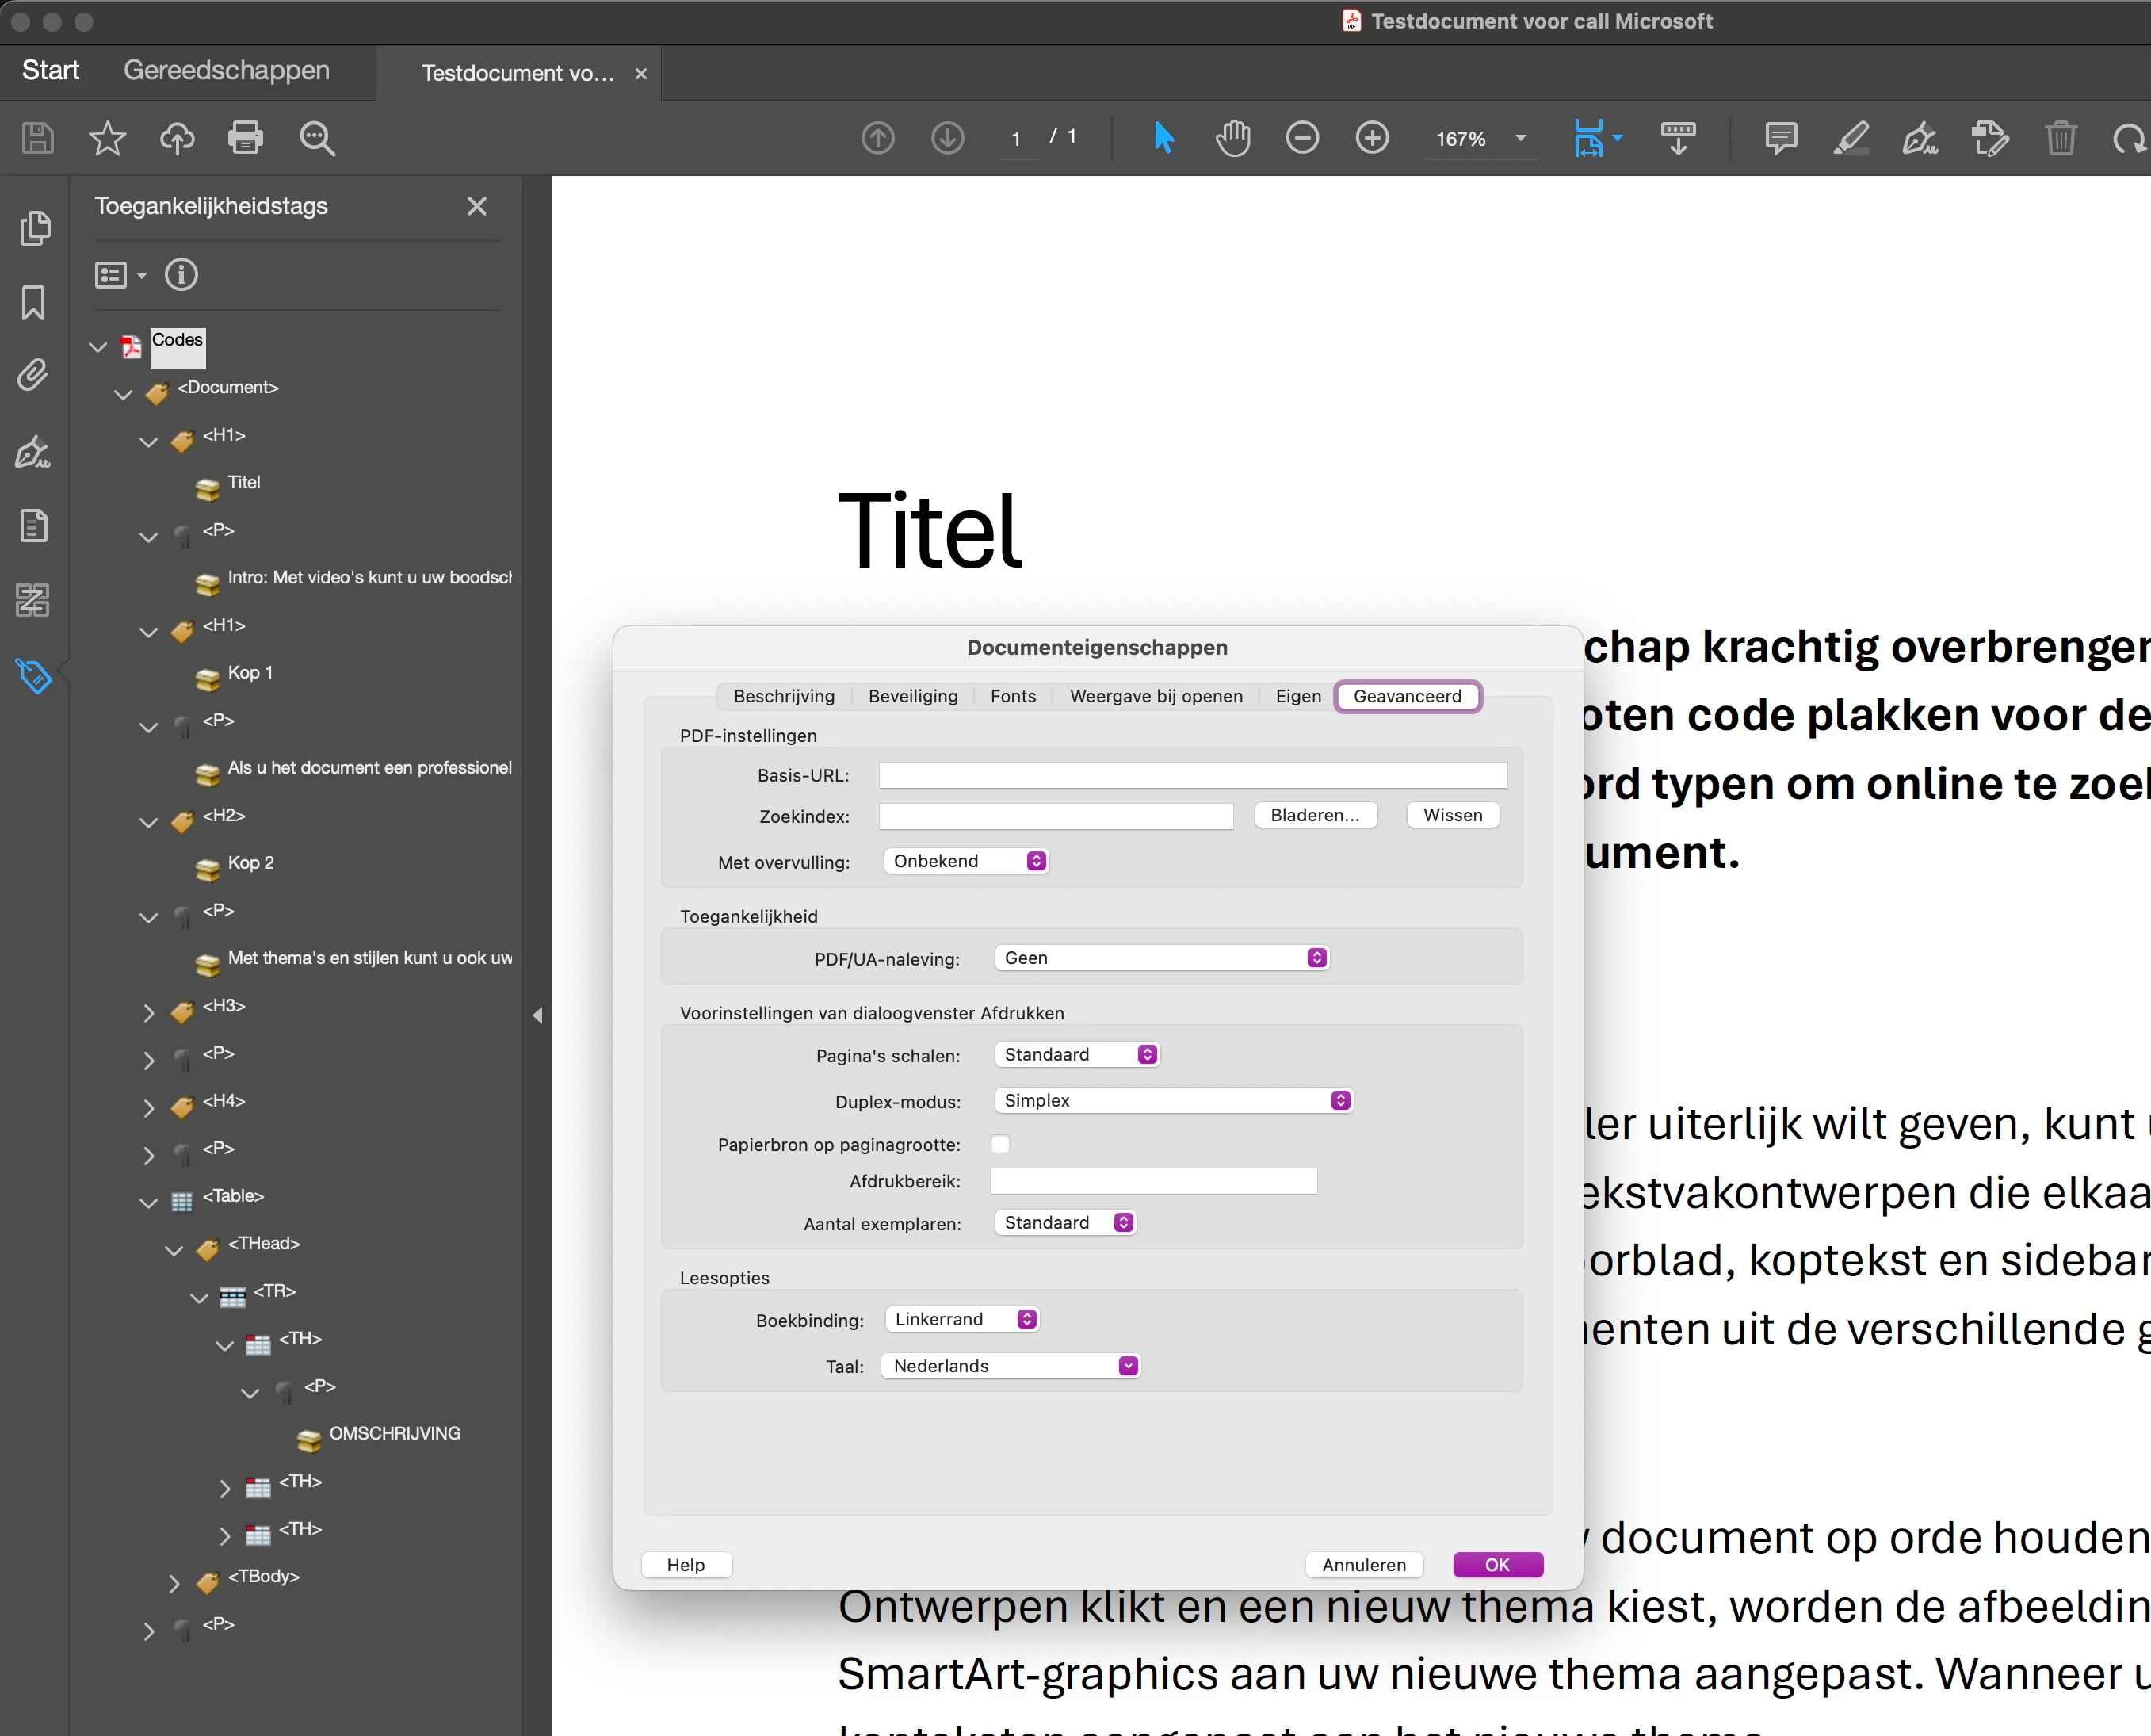
Task: Expand the H3 tag node
Action: [x=149, y=1012]
